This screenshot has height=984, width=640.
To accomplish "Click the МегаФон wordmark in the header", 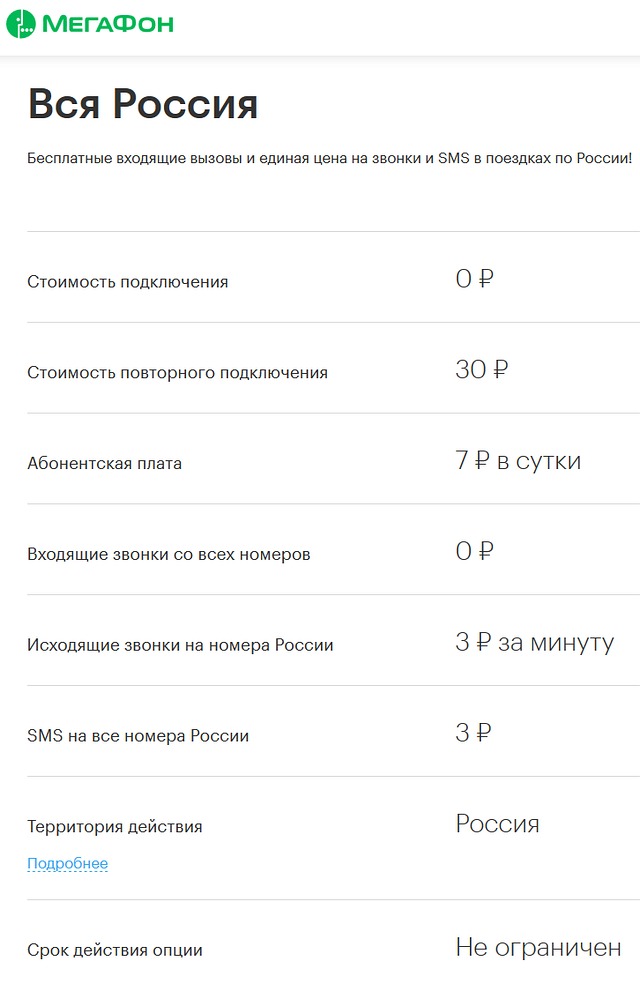I will pos(108,24).
